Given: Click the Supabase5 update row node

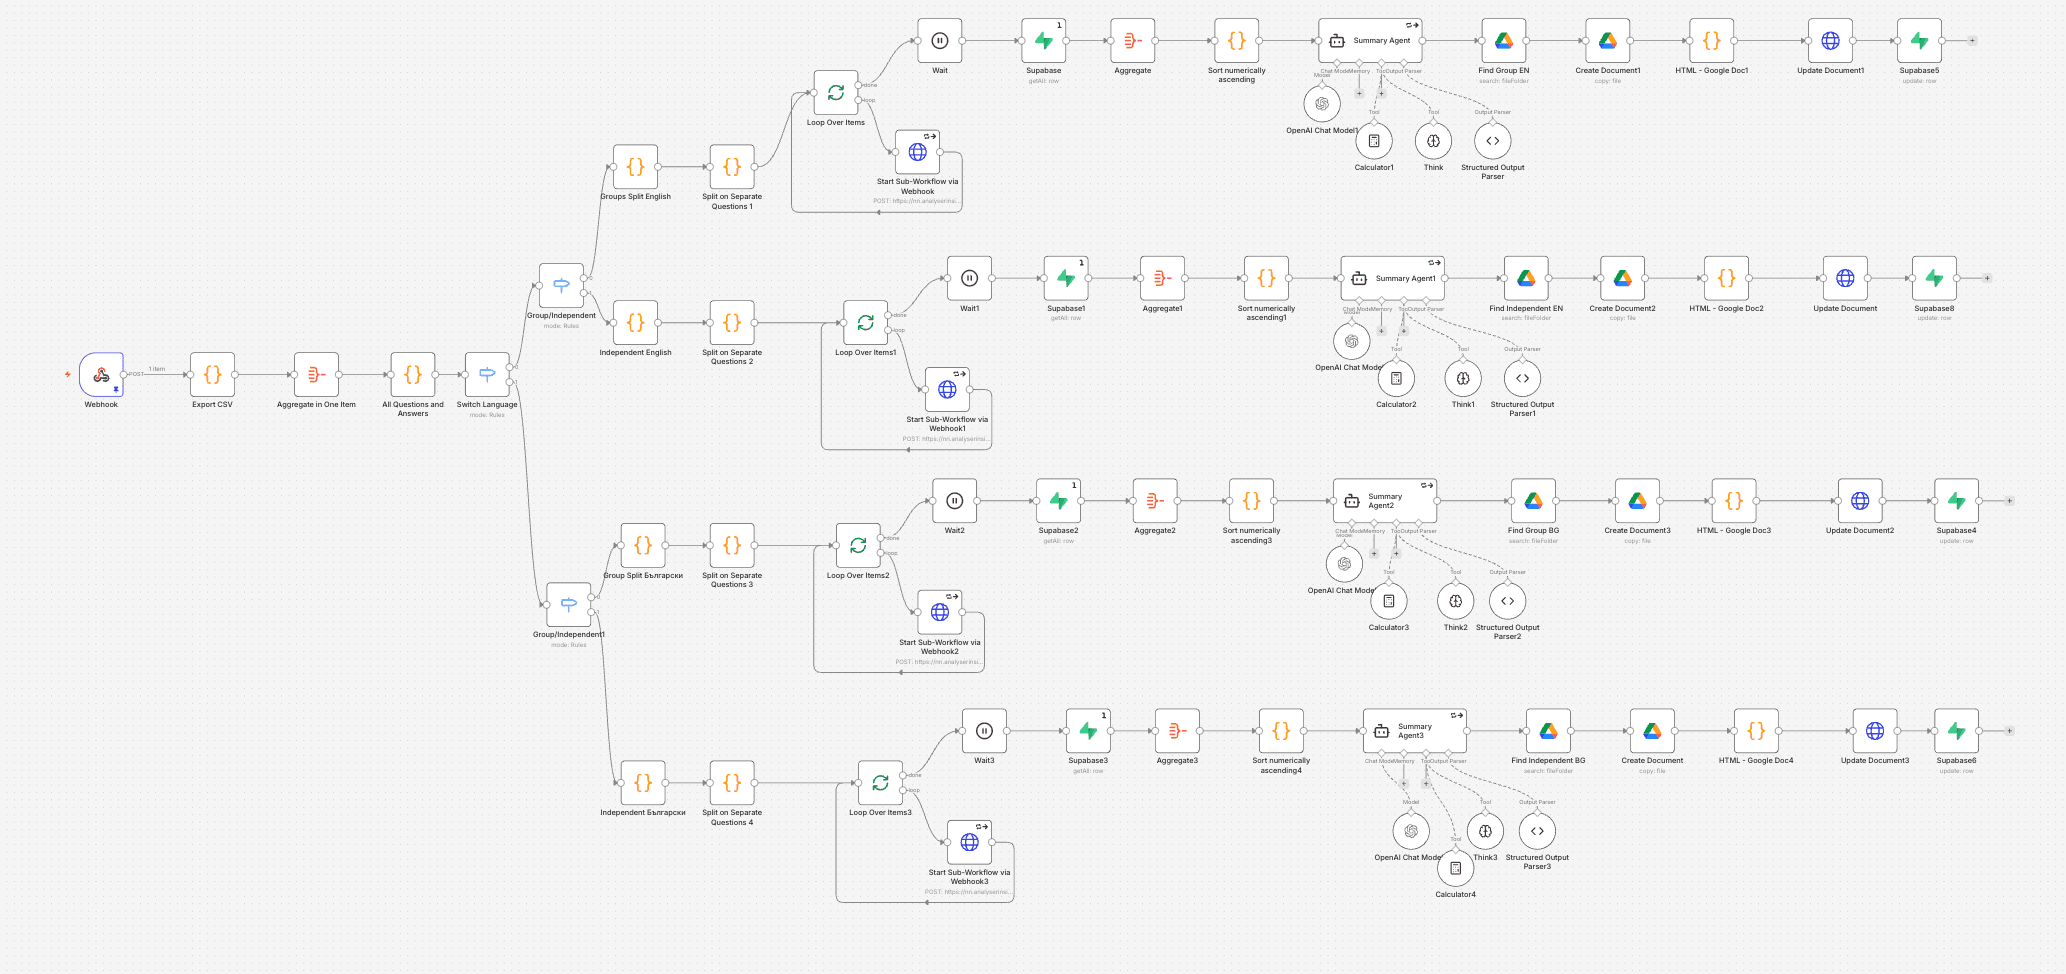Looking at the screenshot, I should pos(1919,41).
